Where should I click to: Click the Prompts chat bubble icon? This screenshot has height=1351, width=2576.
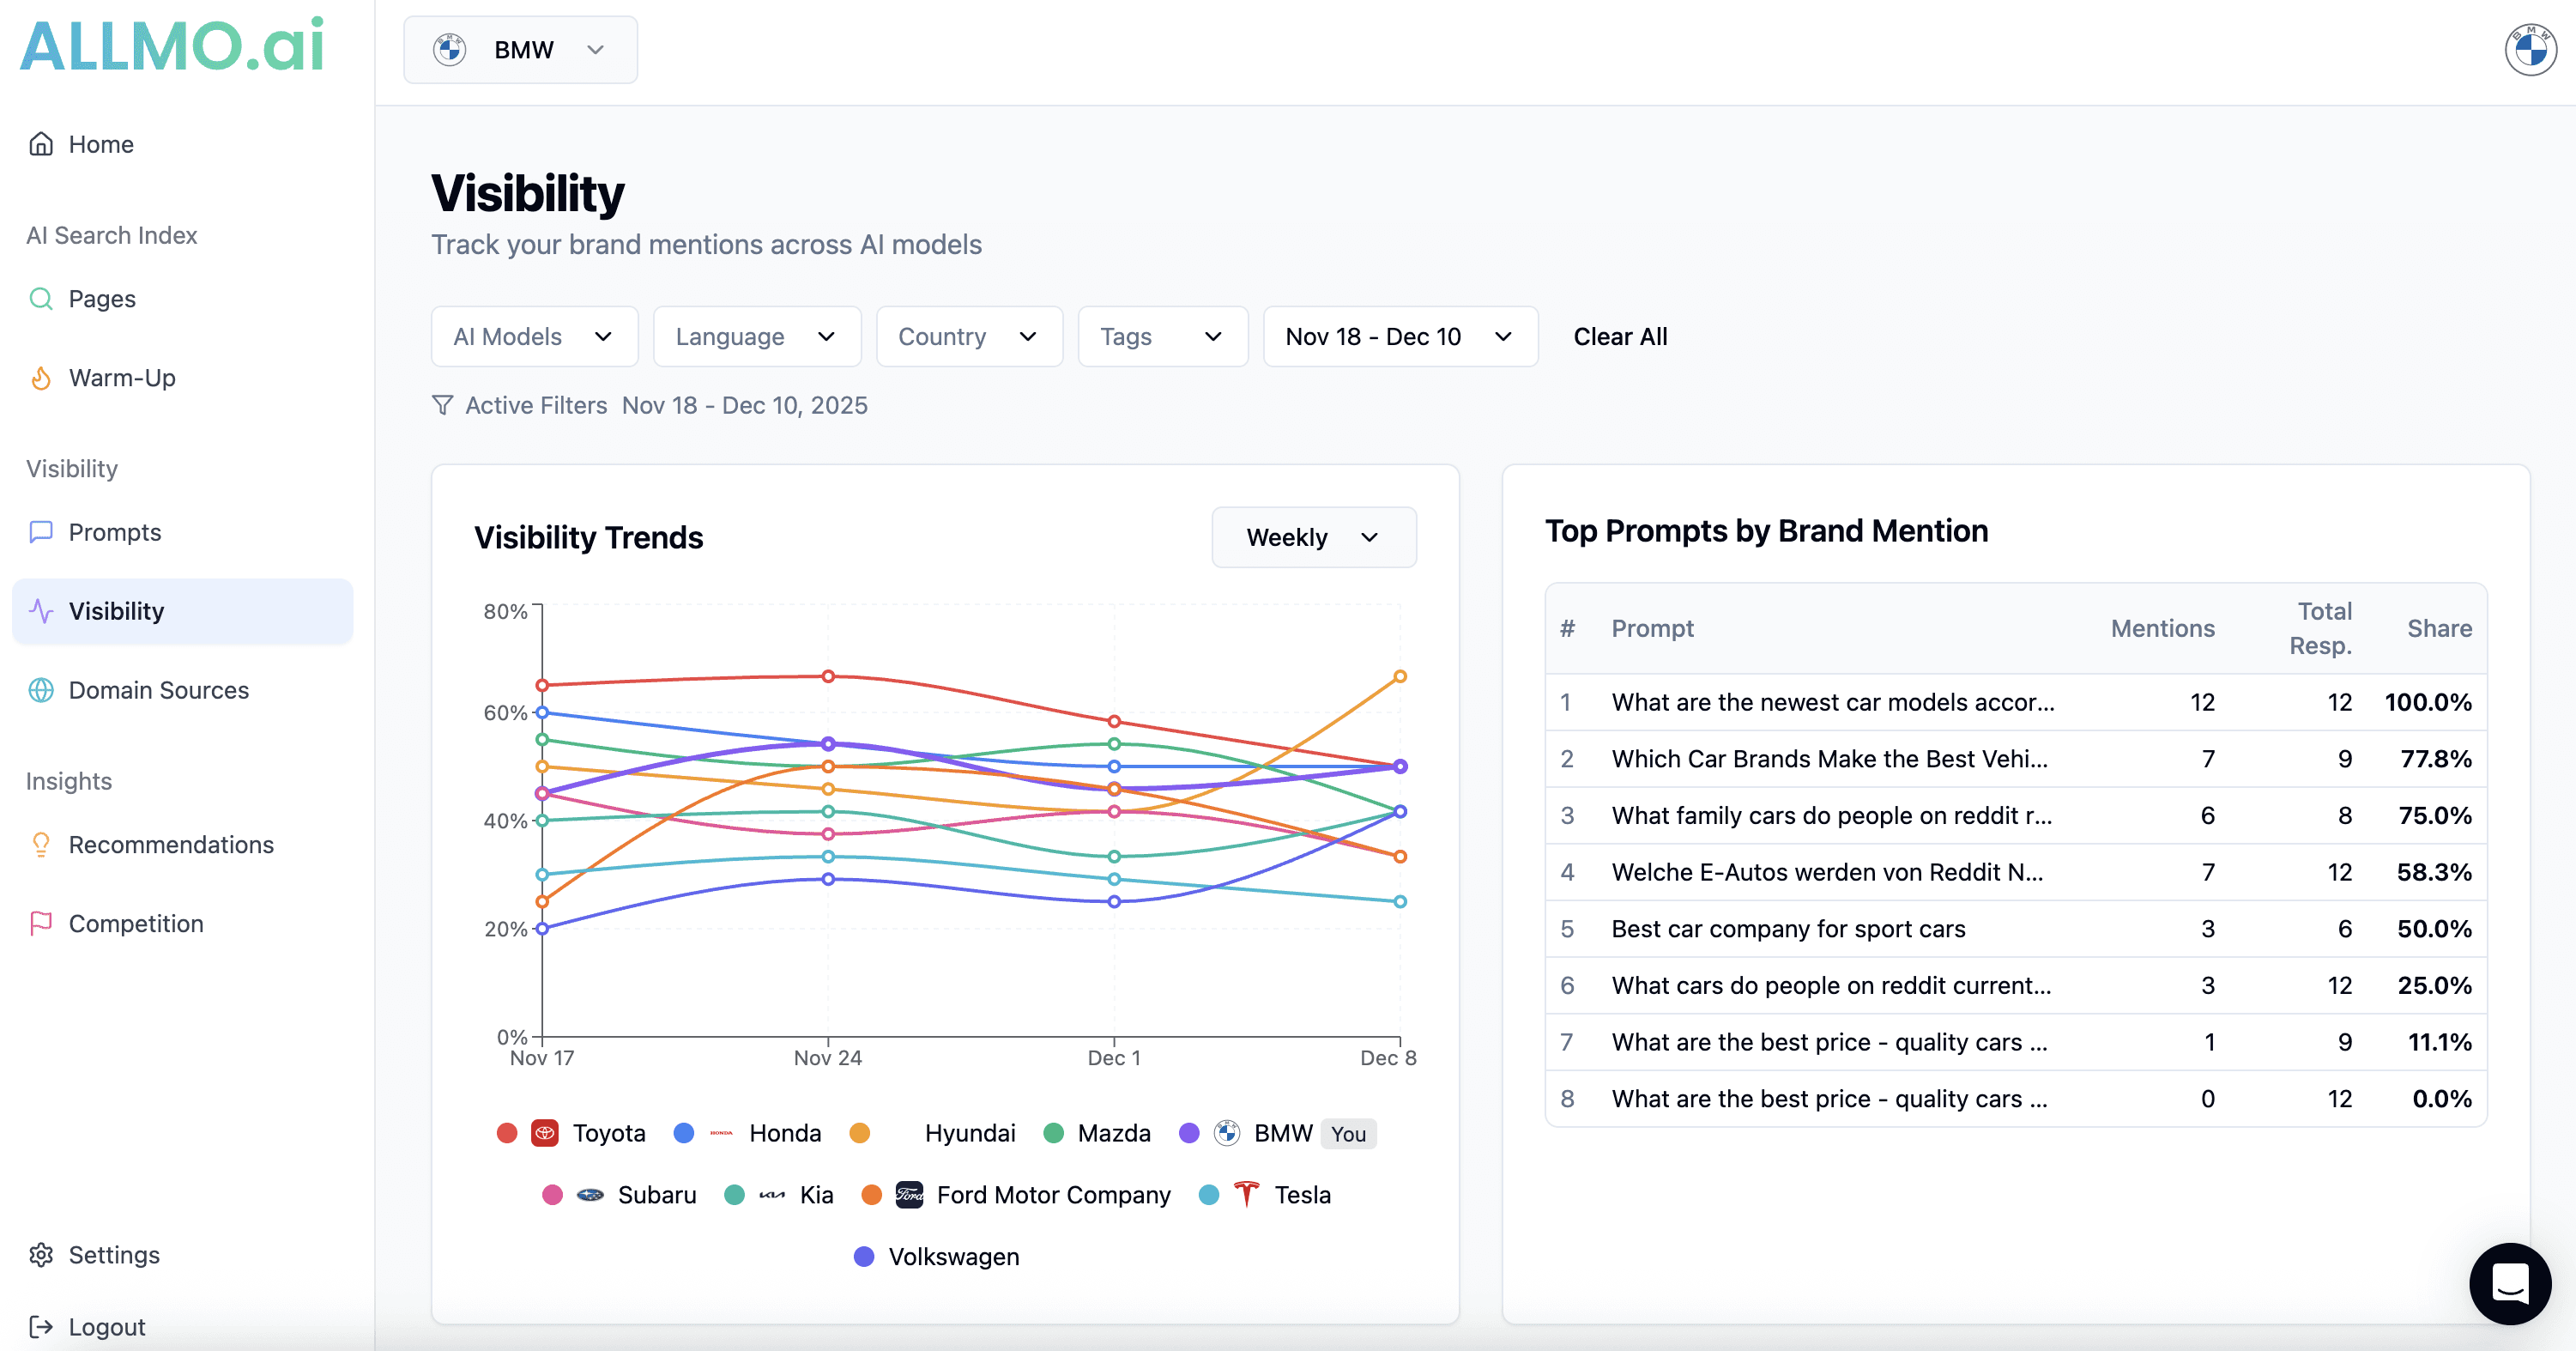pyautogui.click(x=41, y=532)
